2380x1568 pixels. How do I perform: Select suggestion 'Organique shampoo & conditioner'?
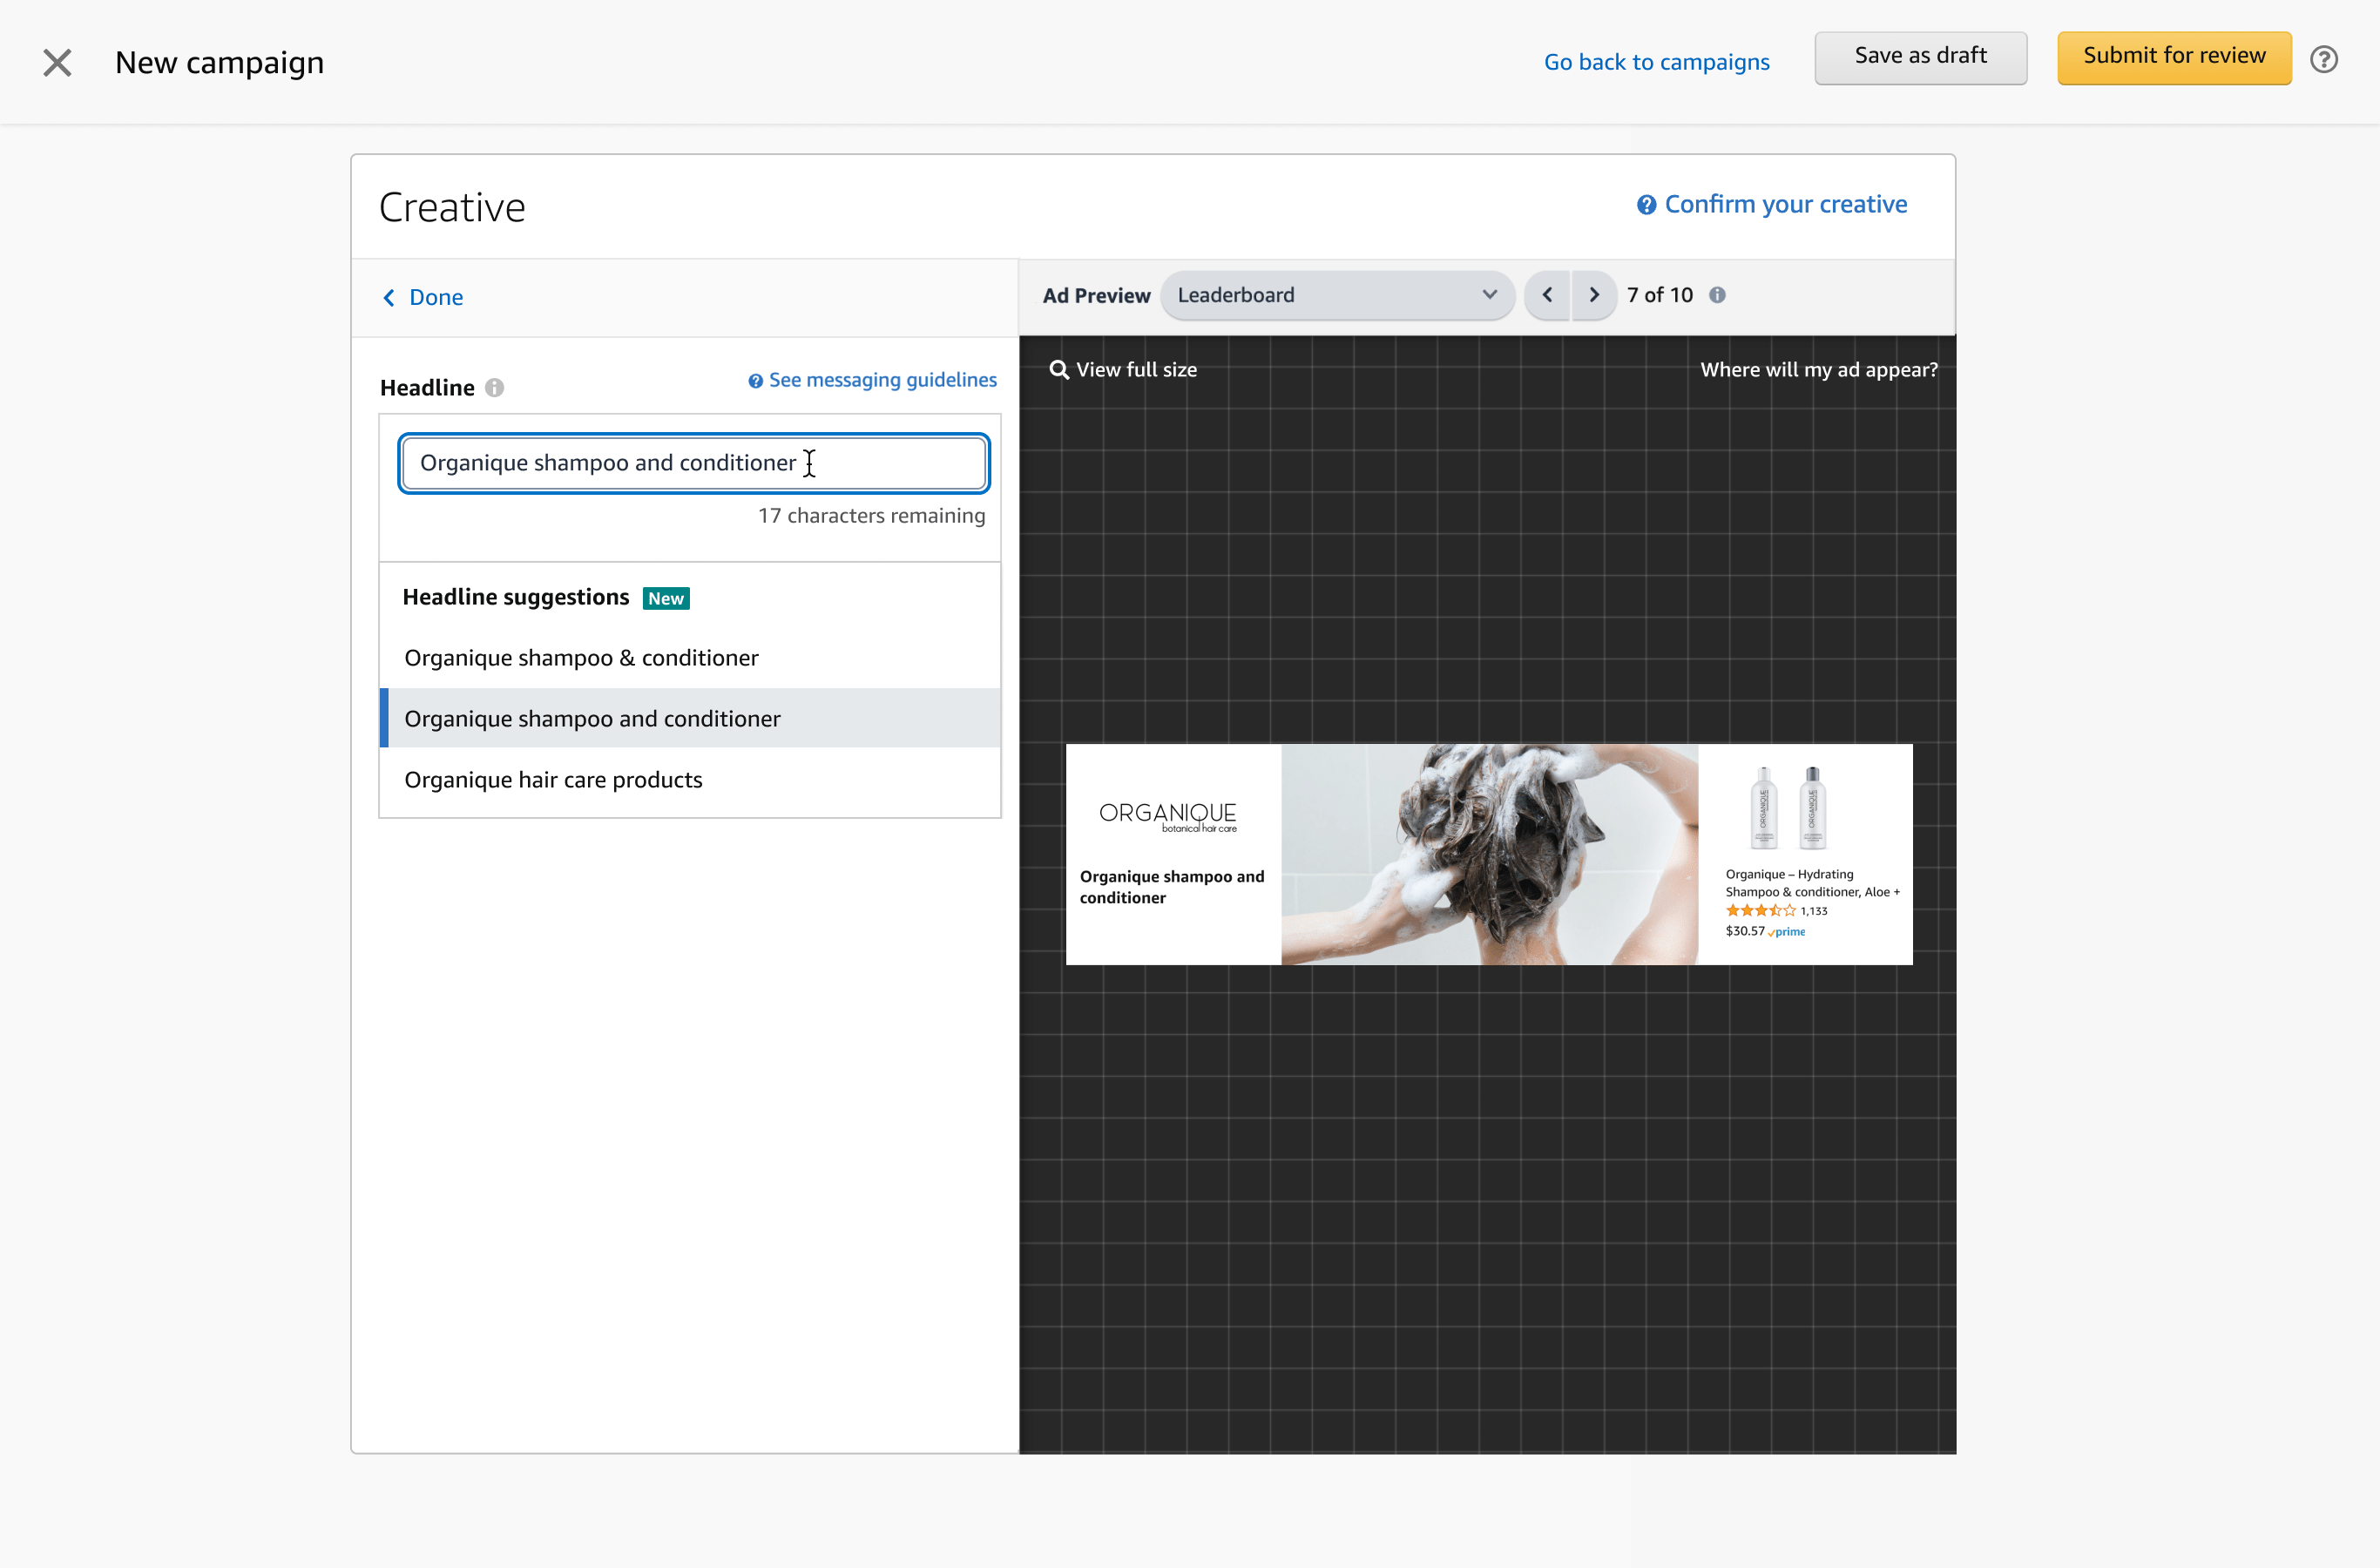point(581,658)
